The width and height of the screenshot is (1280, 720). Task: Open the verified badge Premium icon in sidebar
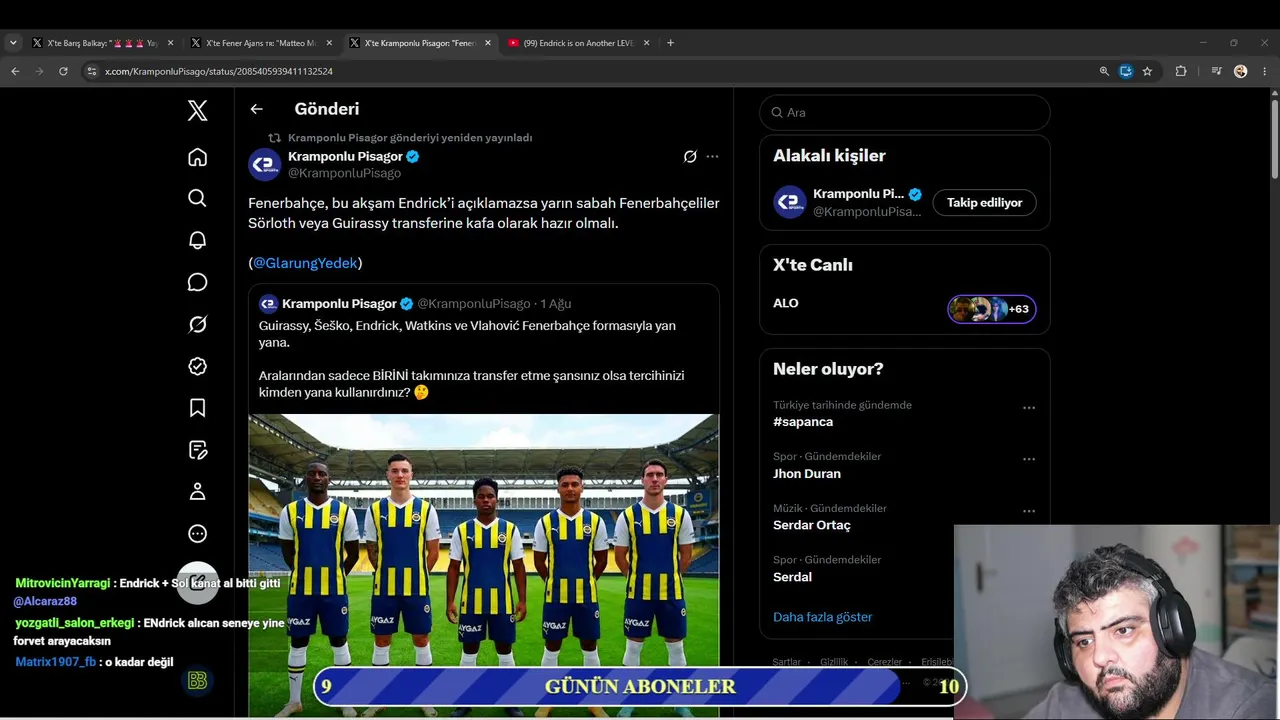[x=198, y=366]
